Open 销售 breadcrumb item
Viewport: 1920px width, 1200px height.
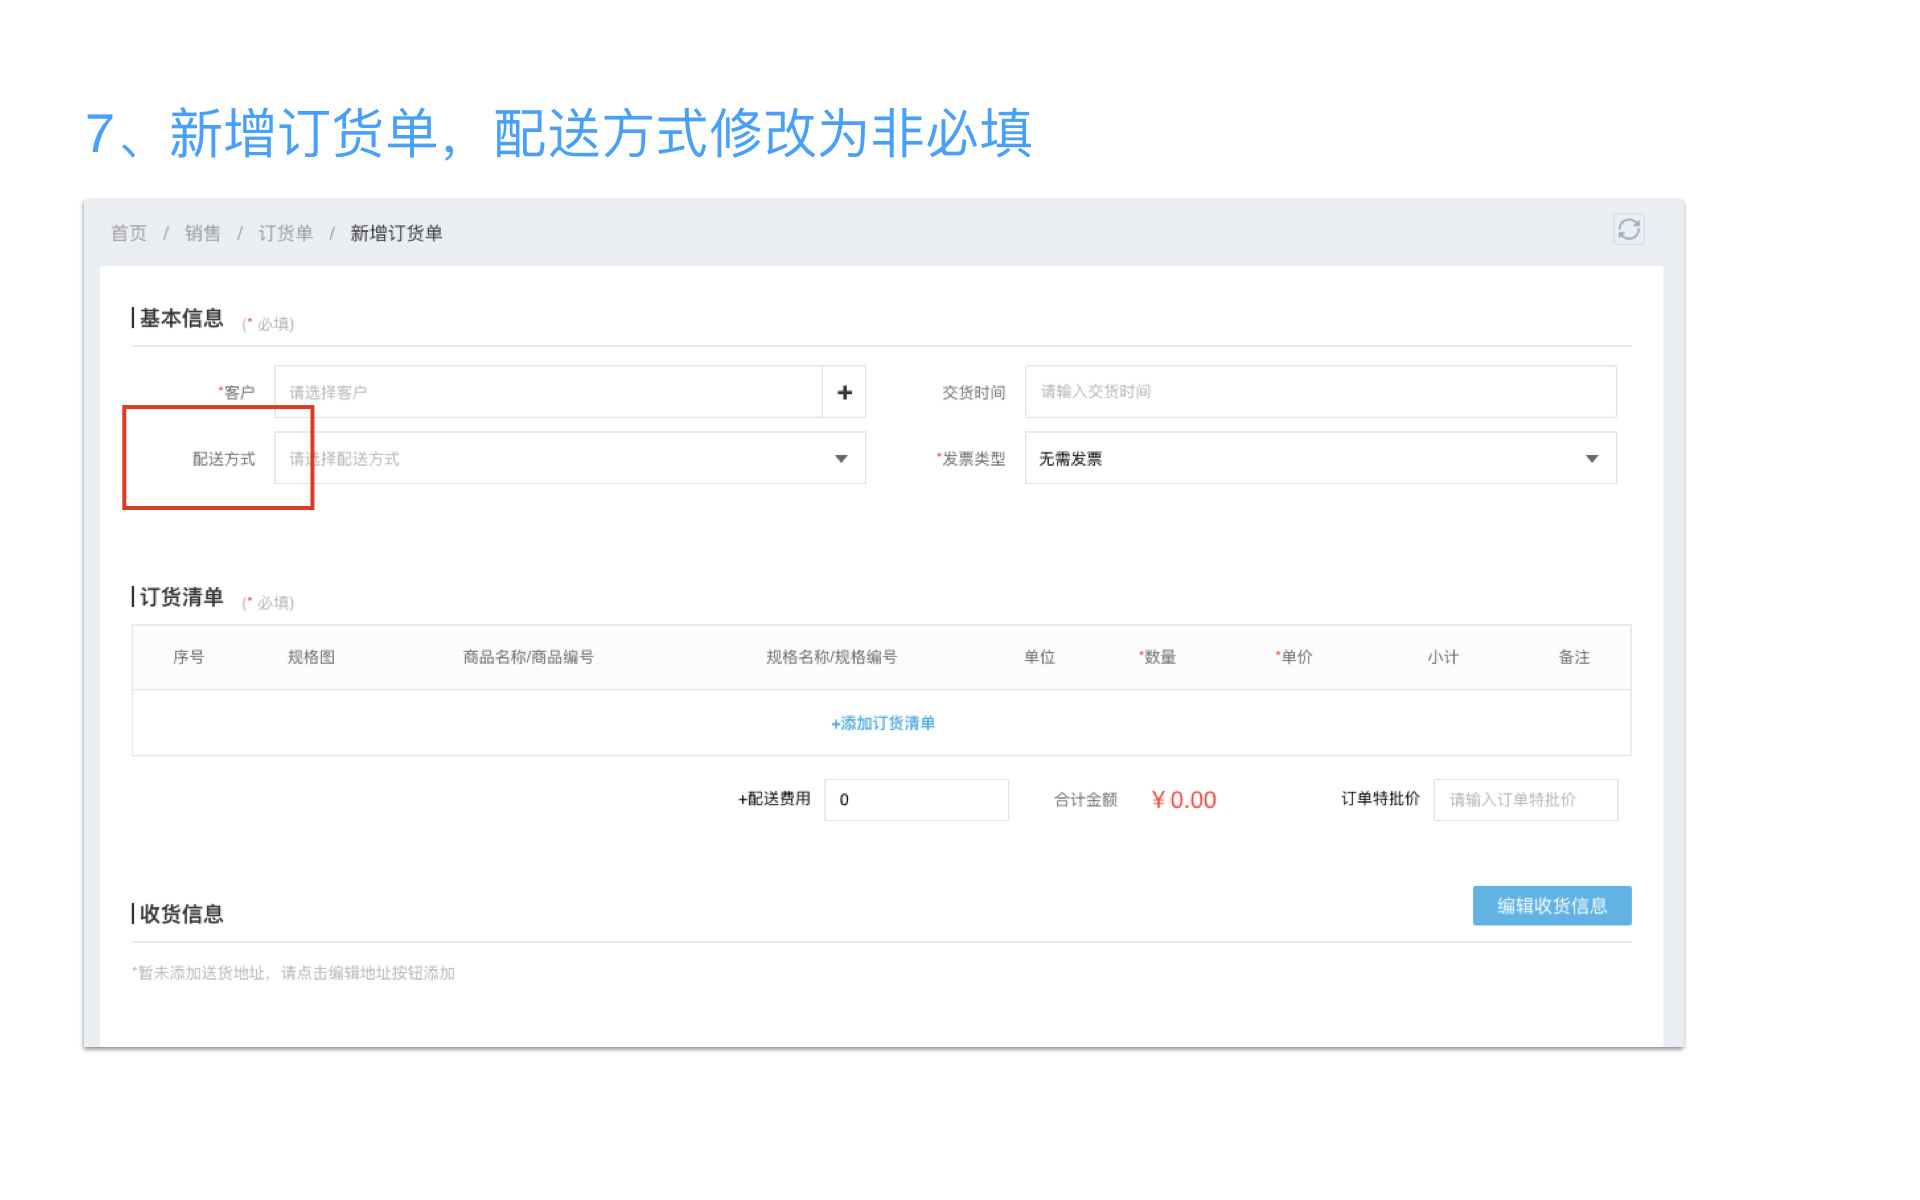click(202, 233)
